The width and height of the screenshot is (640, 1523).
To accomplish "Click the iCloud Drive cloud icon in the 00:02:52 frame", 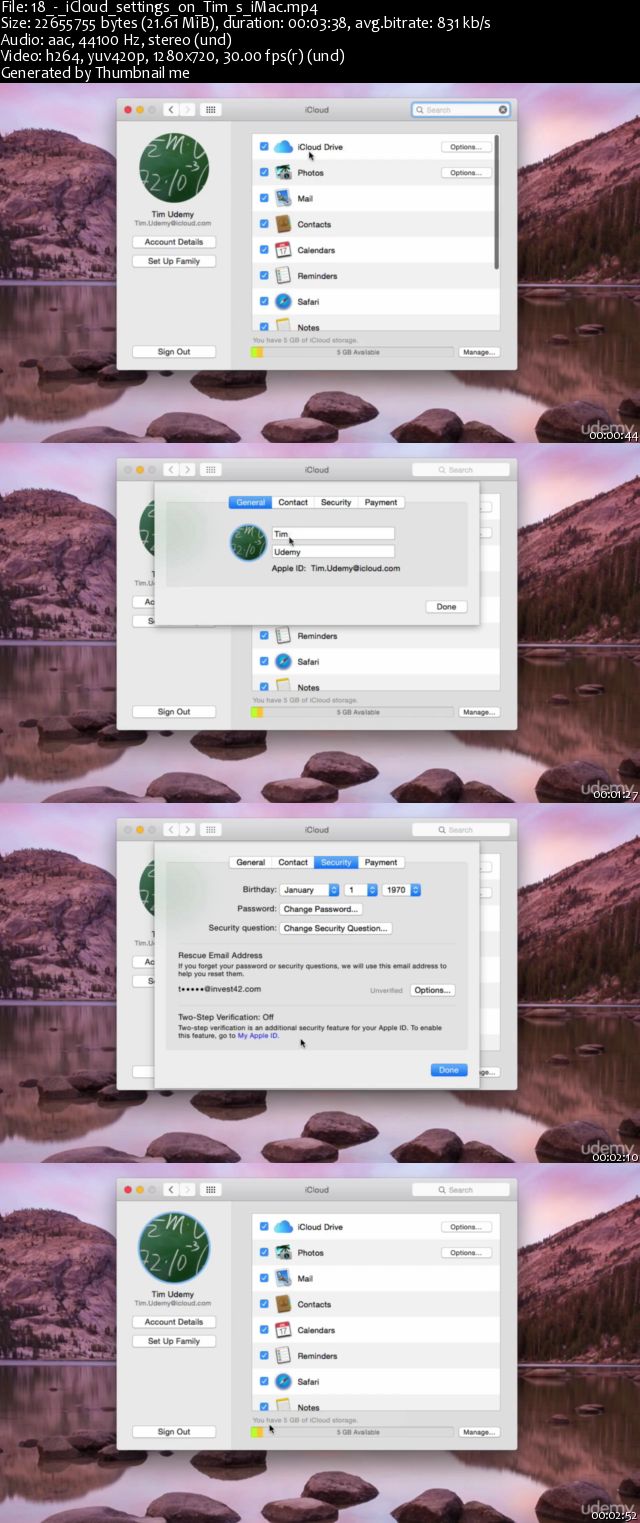I will [283, 1227].
